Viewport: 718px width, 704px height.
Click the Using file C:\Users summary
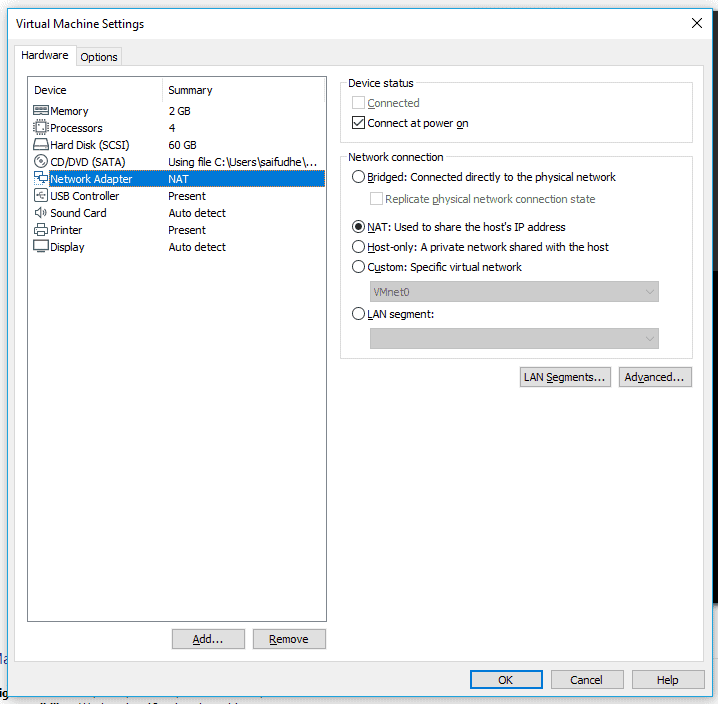(242, 162)
